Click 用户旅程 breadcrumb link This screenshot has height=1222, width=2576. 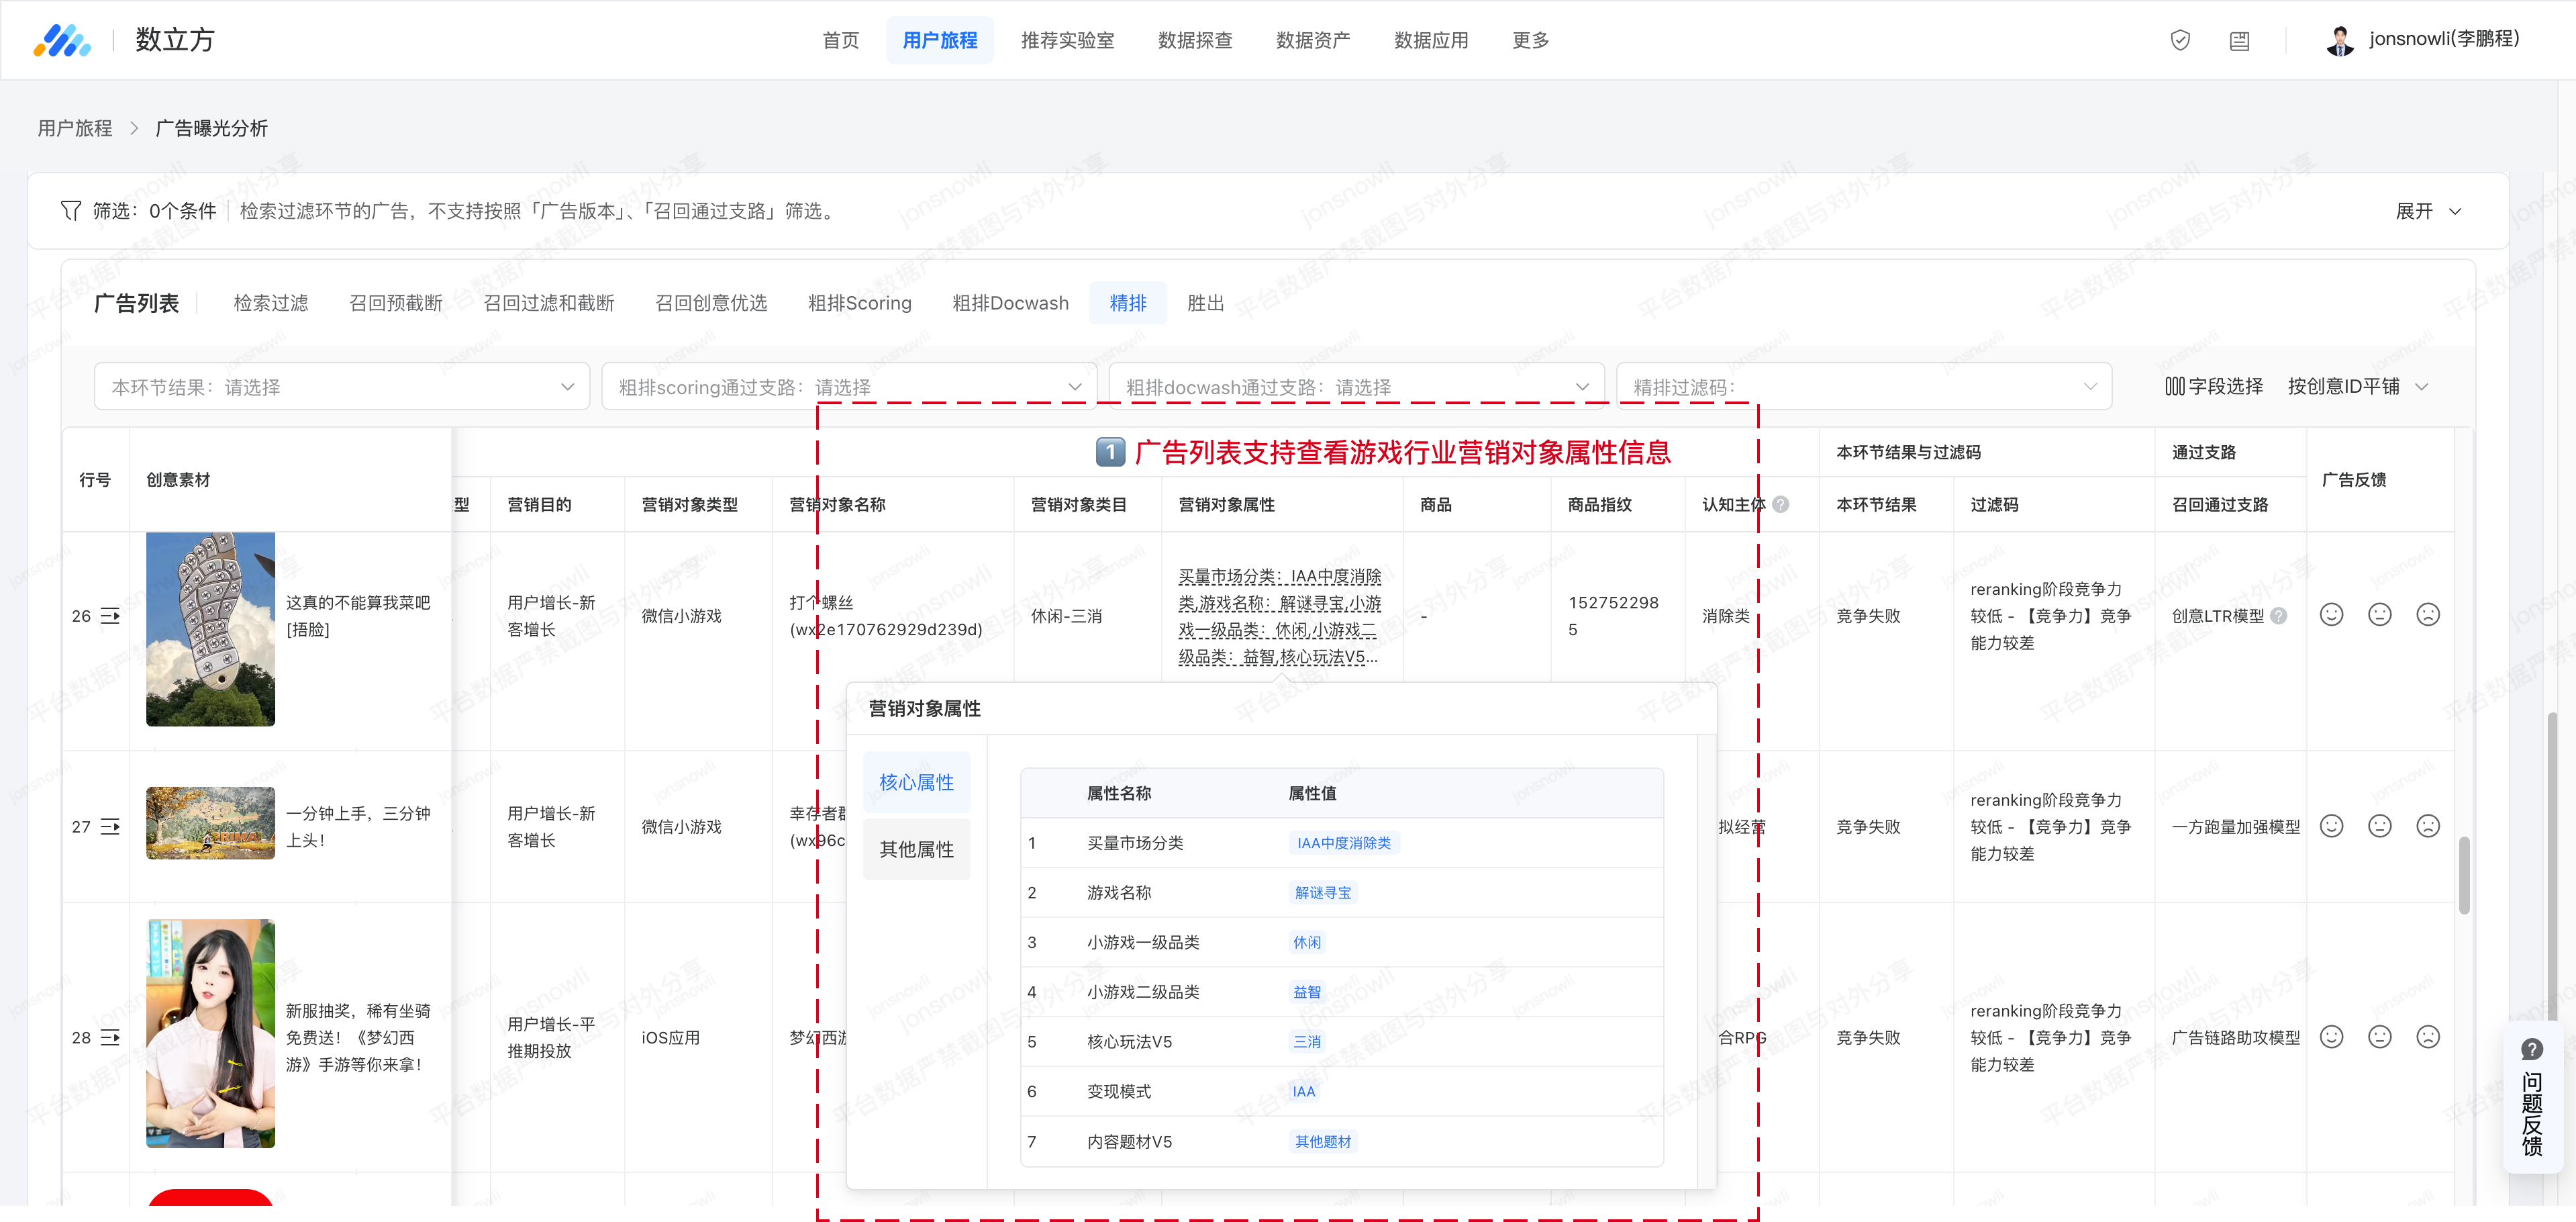tap(75, 128)
